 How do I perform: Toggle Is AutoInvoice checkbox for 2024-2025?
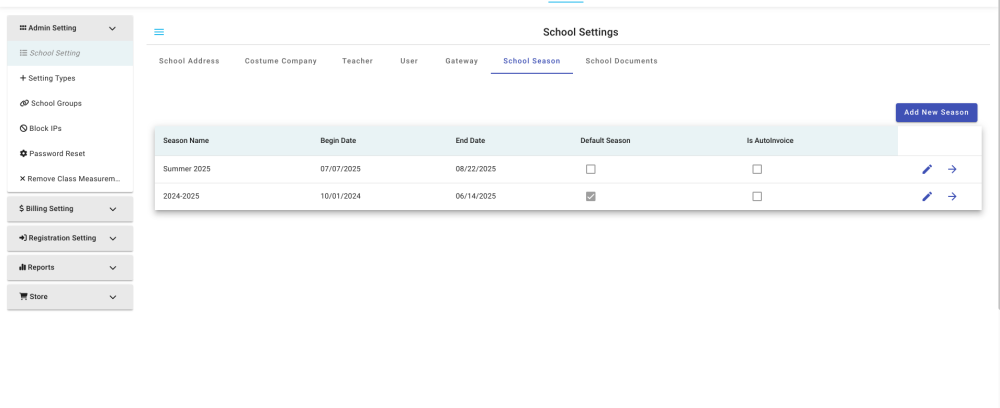[x=757, y=196]
